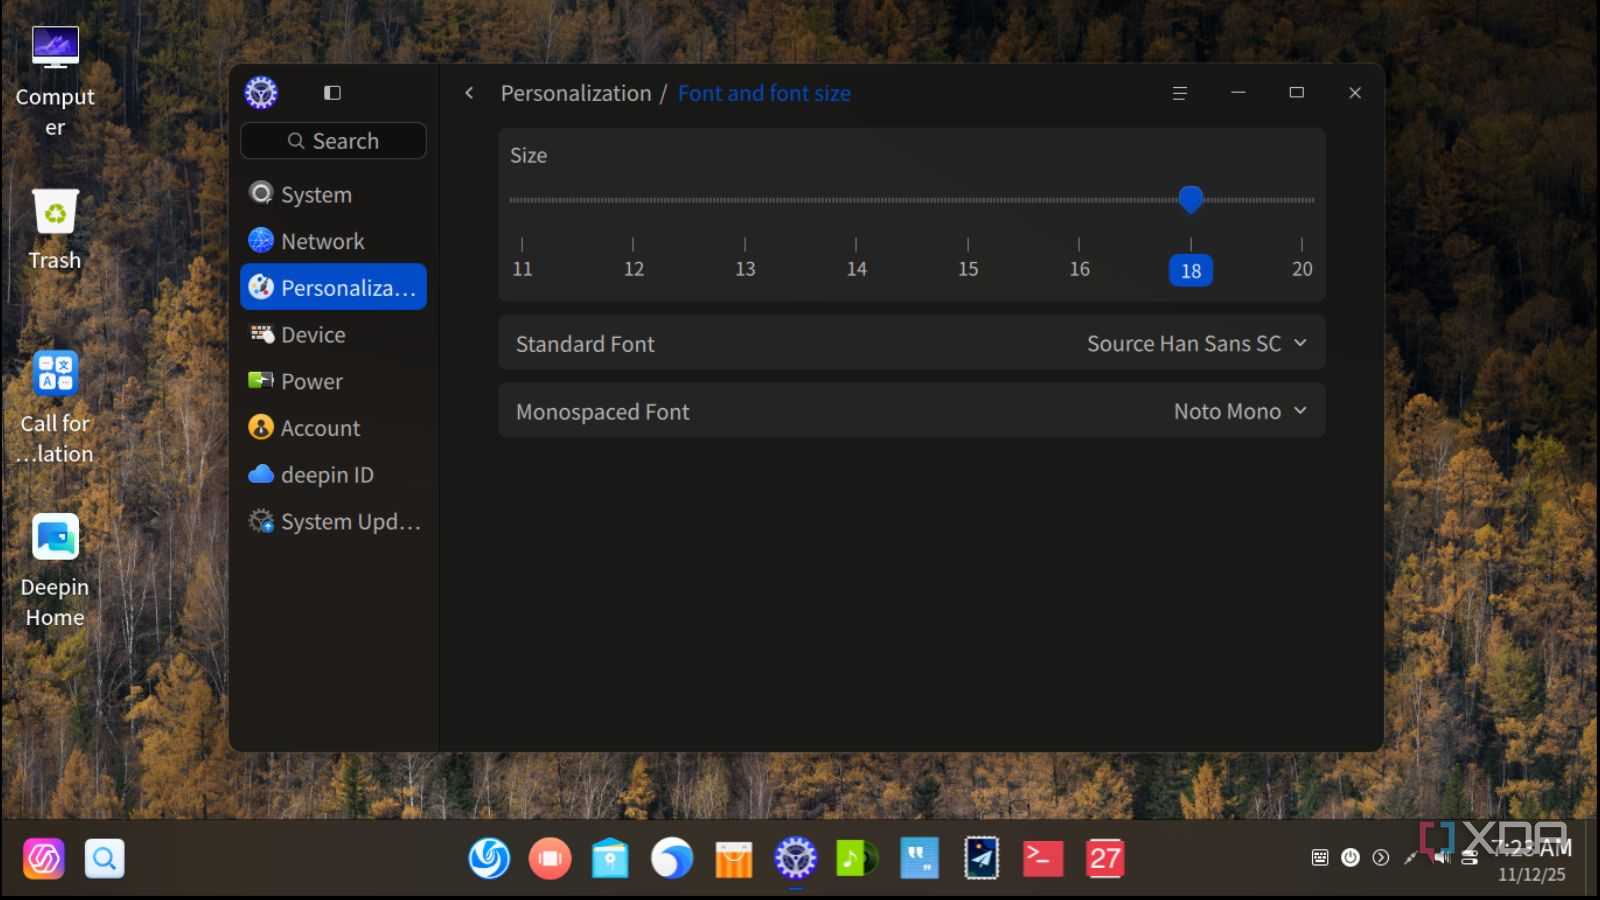The height and width of the screenshot is (900, 1600).
Task: Open the hamburger menu in title bar
Action: pyautogui.click(x=1180, y=93)
